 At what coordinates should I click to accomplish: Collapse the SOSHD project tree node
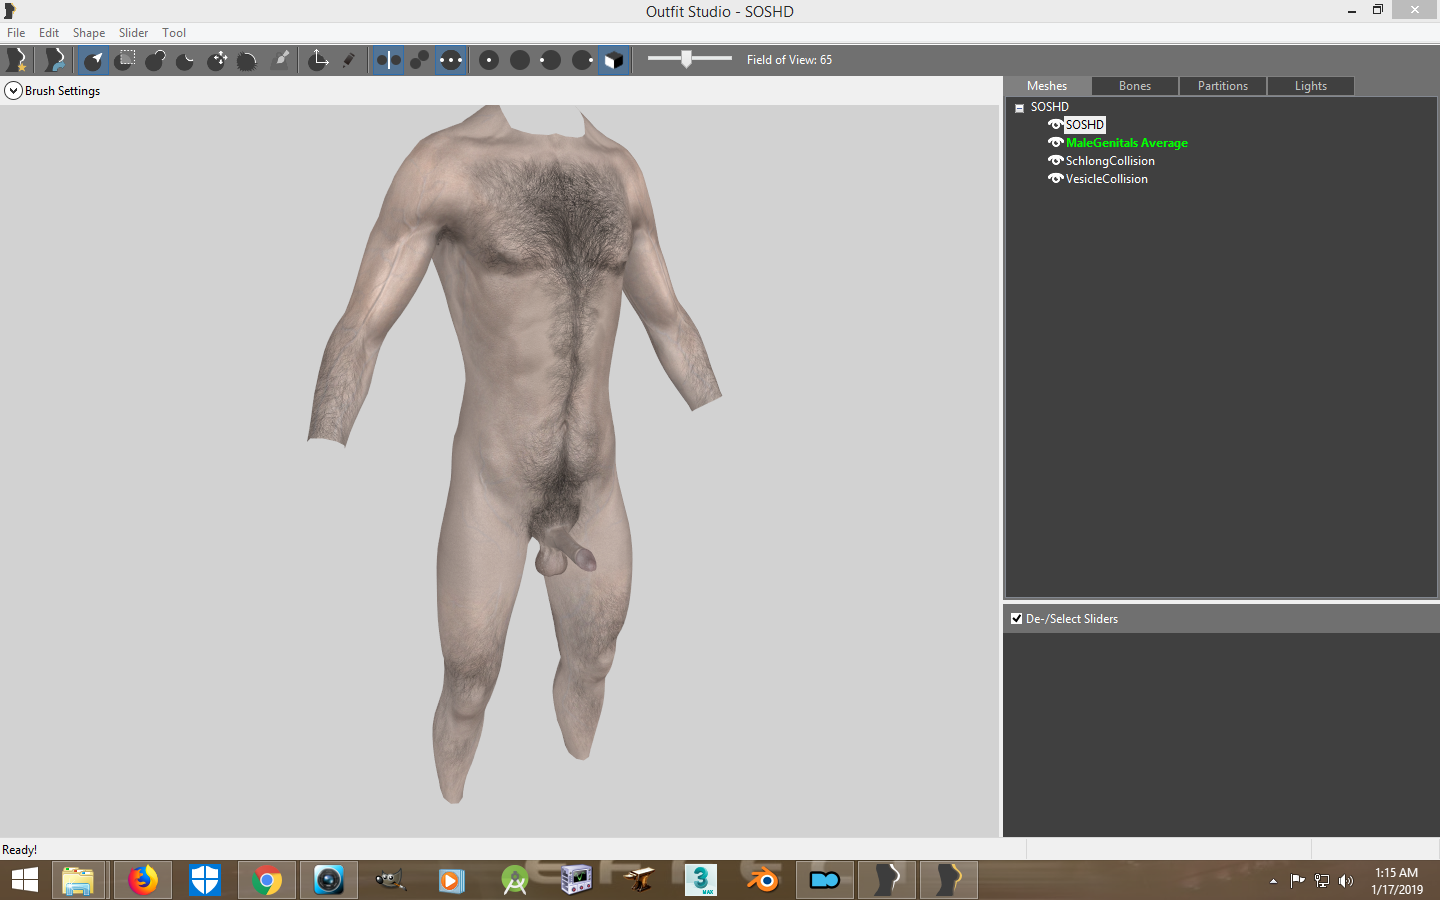tap(1019, 108)
